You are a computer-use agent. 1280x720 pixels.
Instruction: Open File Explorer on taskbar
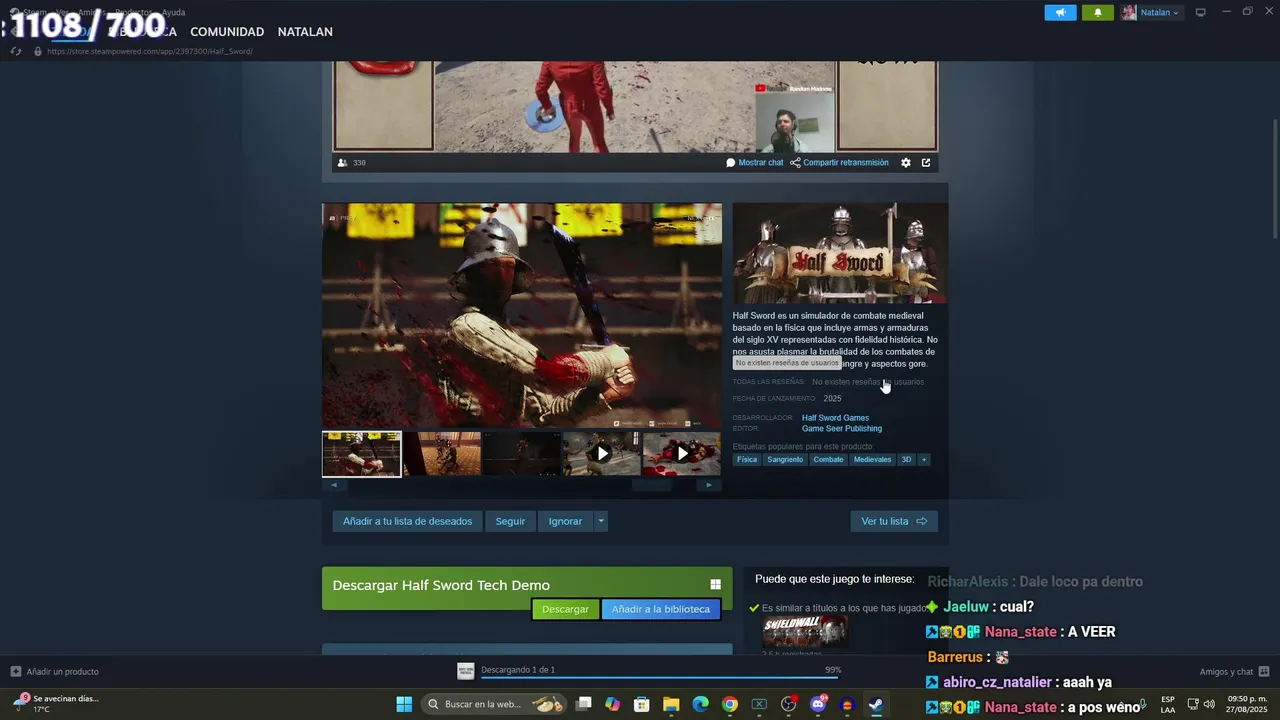click(x=671, y=704)
